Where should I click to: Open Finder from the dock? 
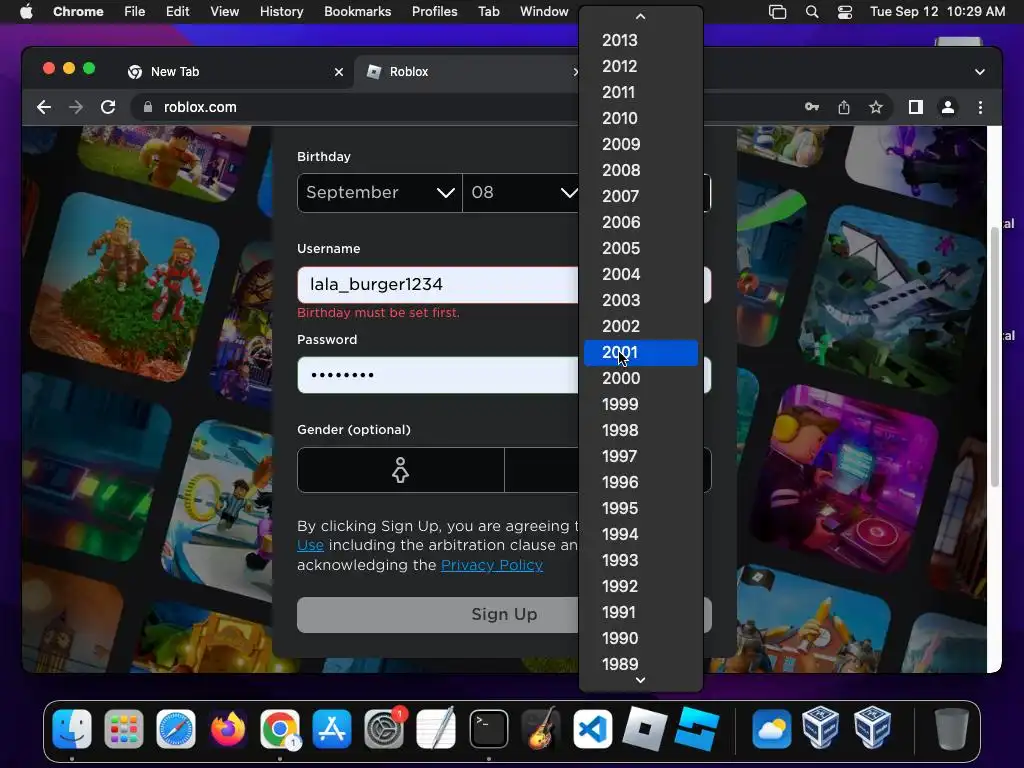point(72,728)
